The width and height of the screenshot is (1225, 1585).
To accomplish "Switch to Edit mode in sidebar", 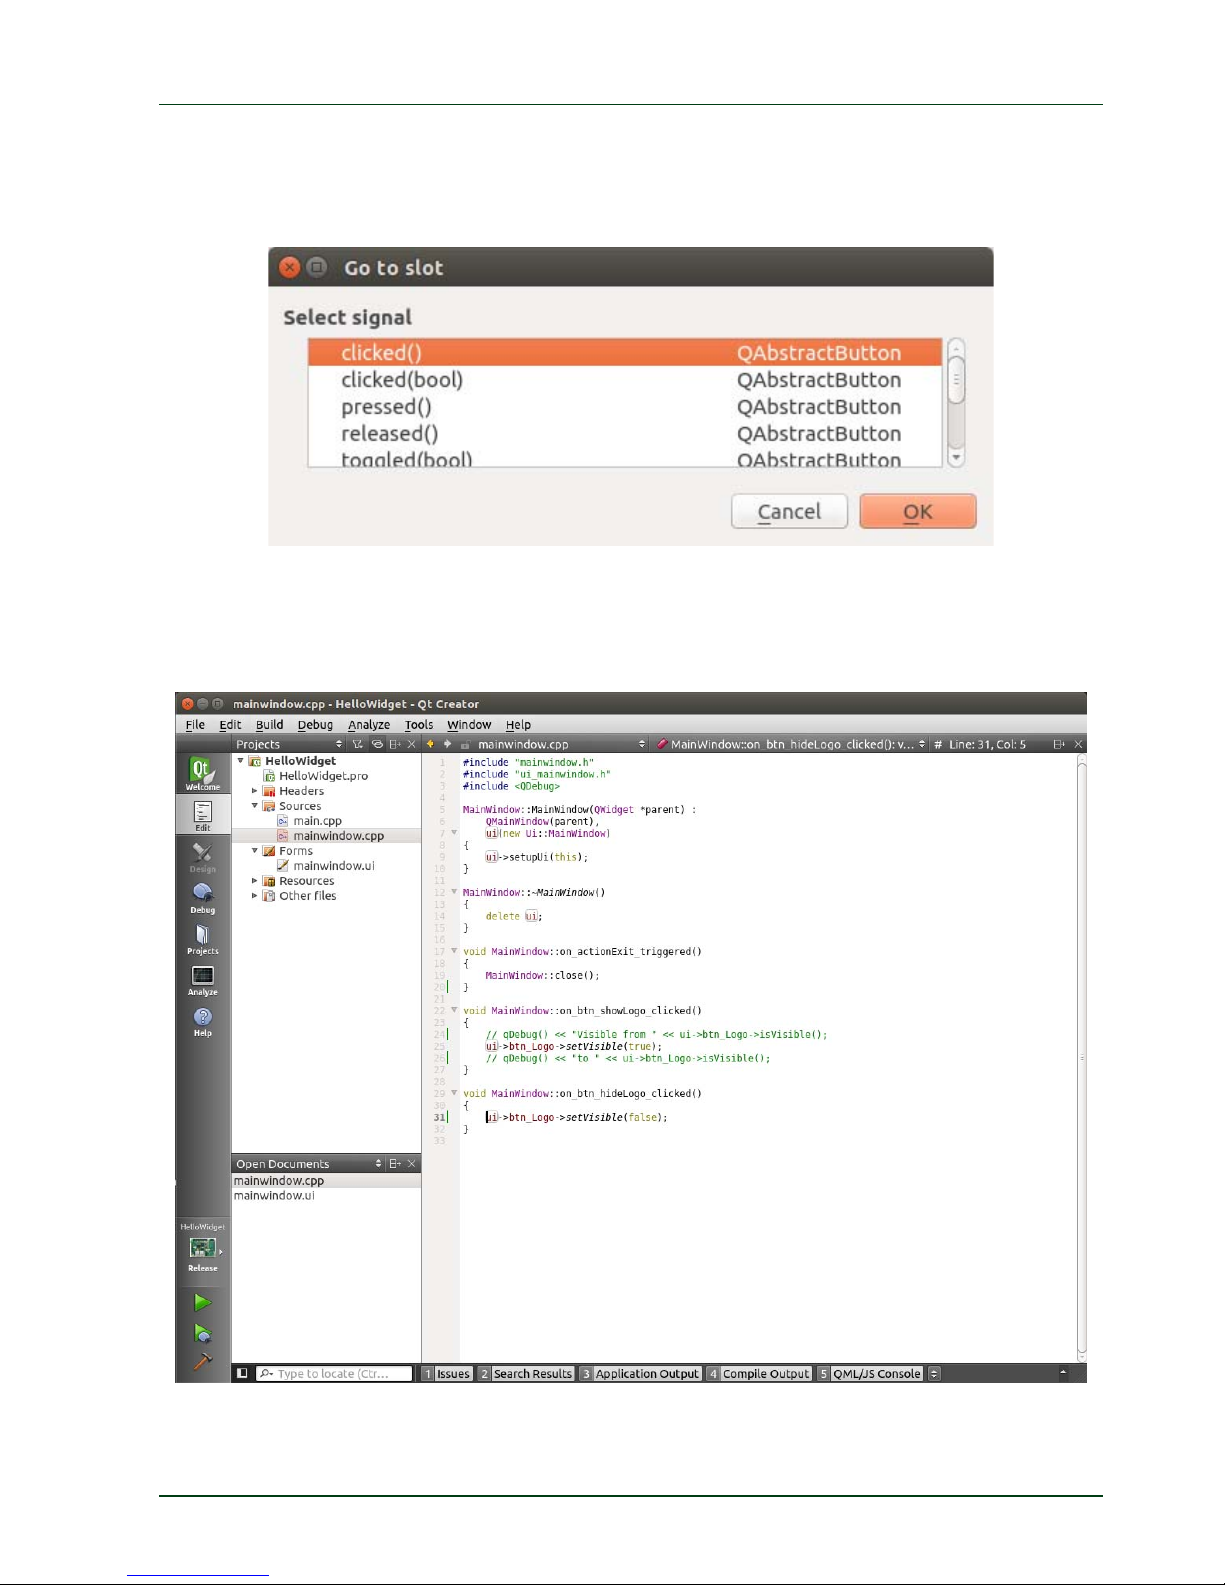I will pos(202,815).
